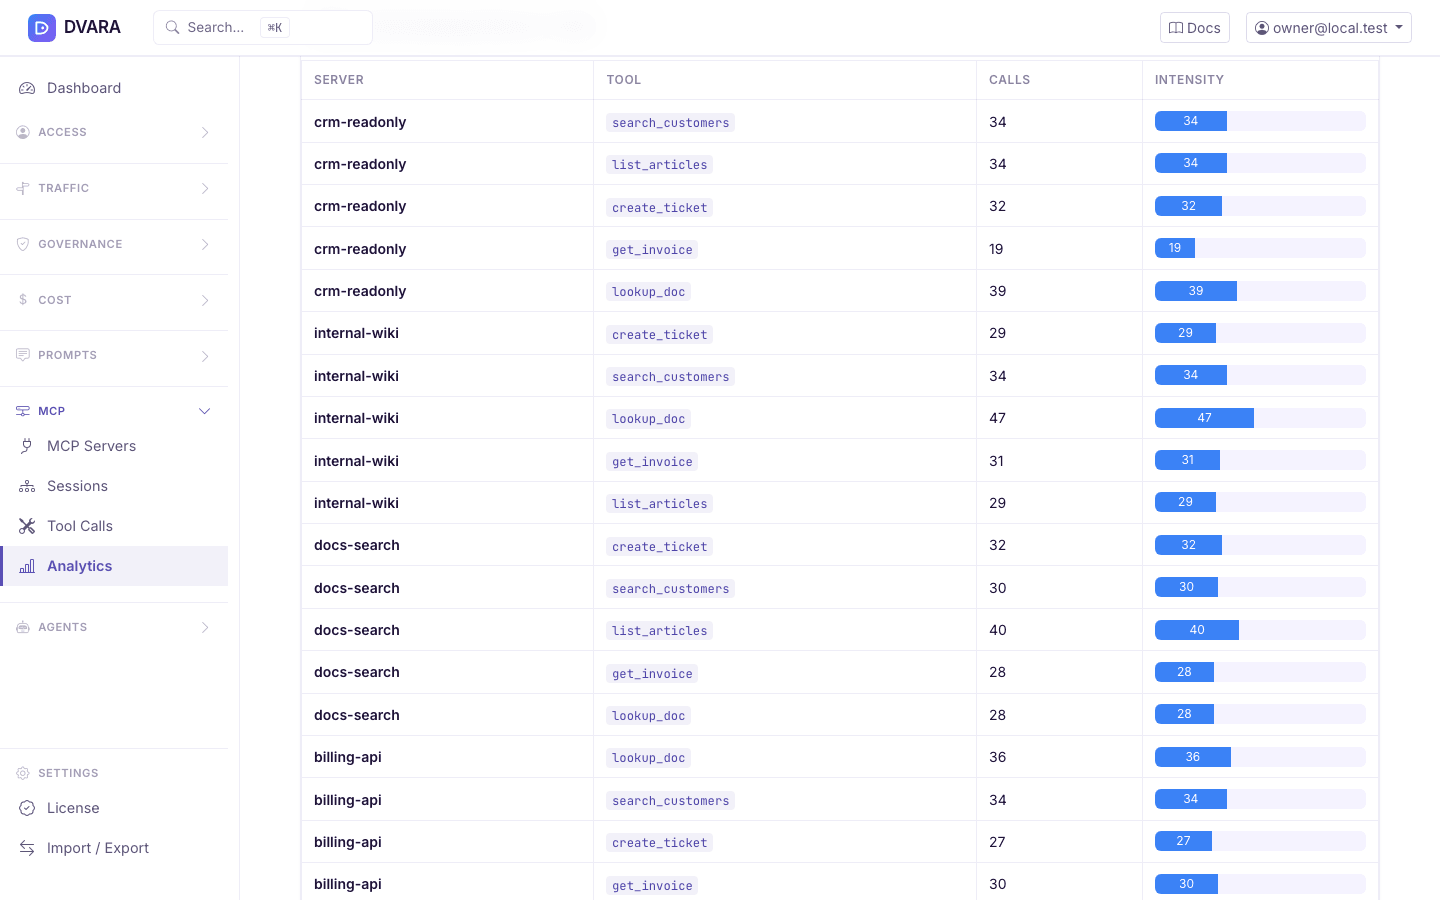Click the Access person icon
1440x900 pixels.
pos(23,132)
